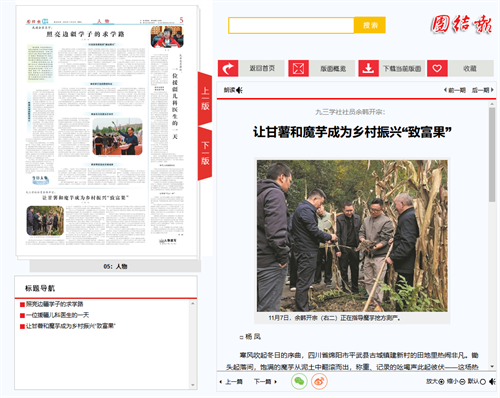Click the article scrollbar down arrow
This screenshot has width=500, height=398.
coord(492,366)
